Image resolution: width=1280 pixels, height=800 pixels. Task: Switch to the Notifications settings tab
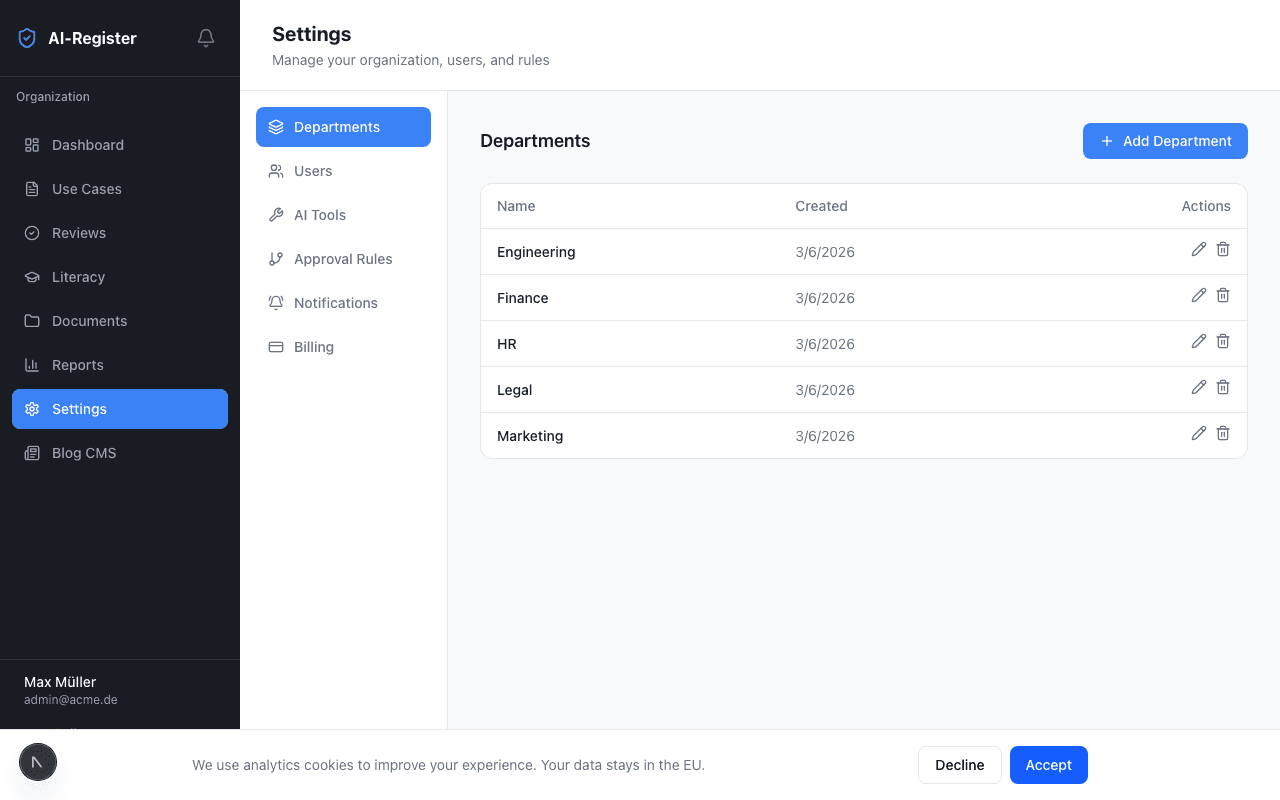pyautogui.click(x=335, y=303)
